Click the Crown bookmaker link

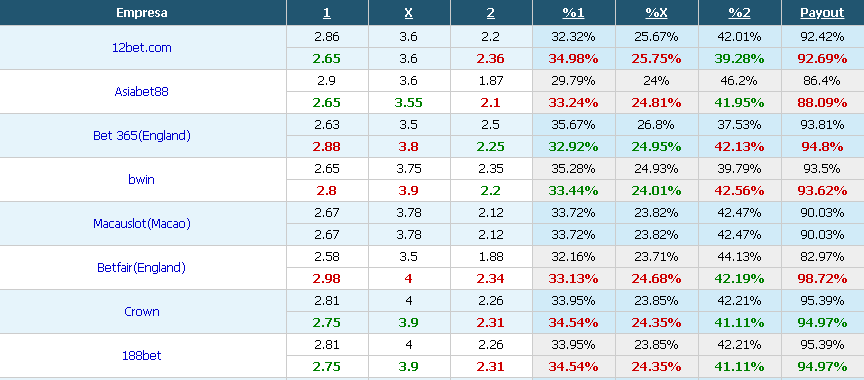point(142,312)
